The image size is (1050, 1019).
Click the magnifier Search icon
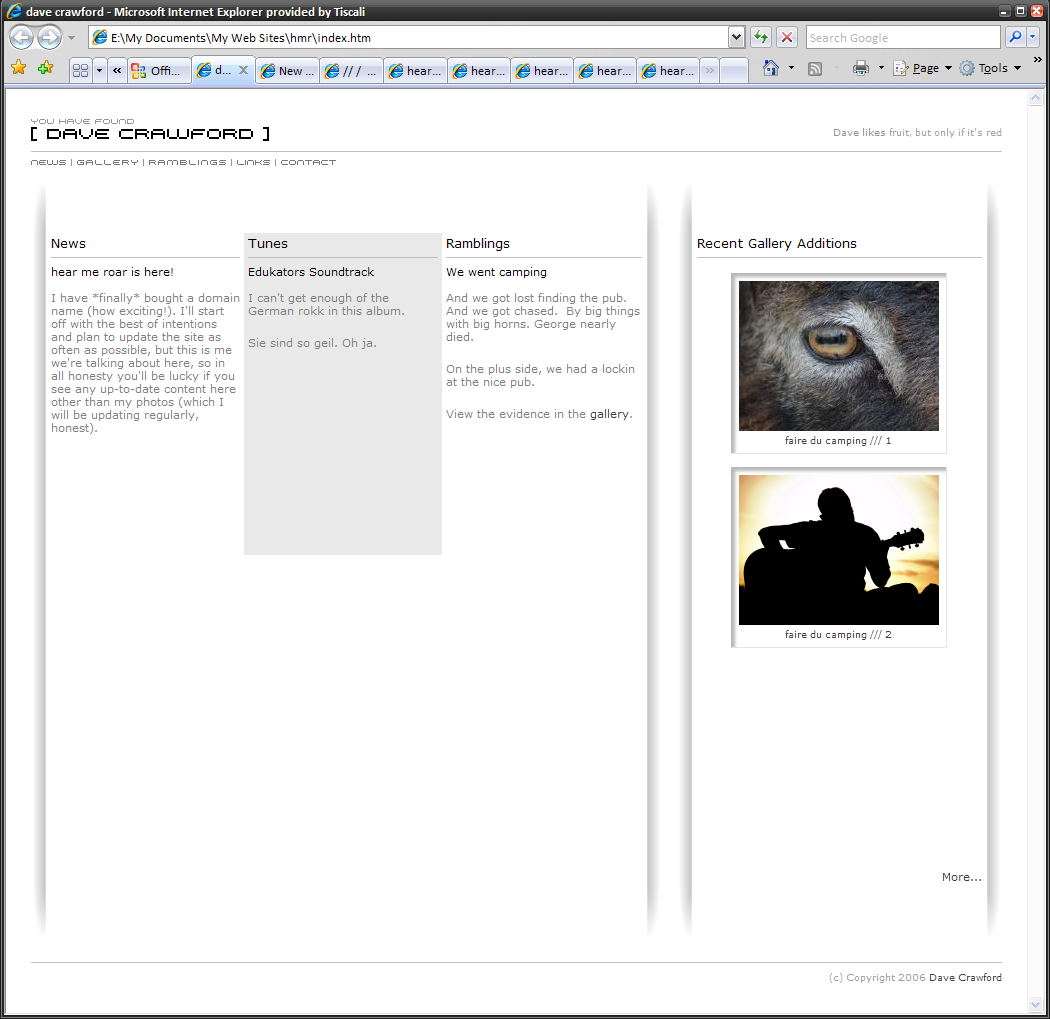click(1015, 37)
